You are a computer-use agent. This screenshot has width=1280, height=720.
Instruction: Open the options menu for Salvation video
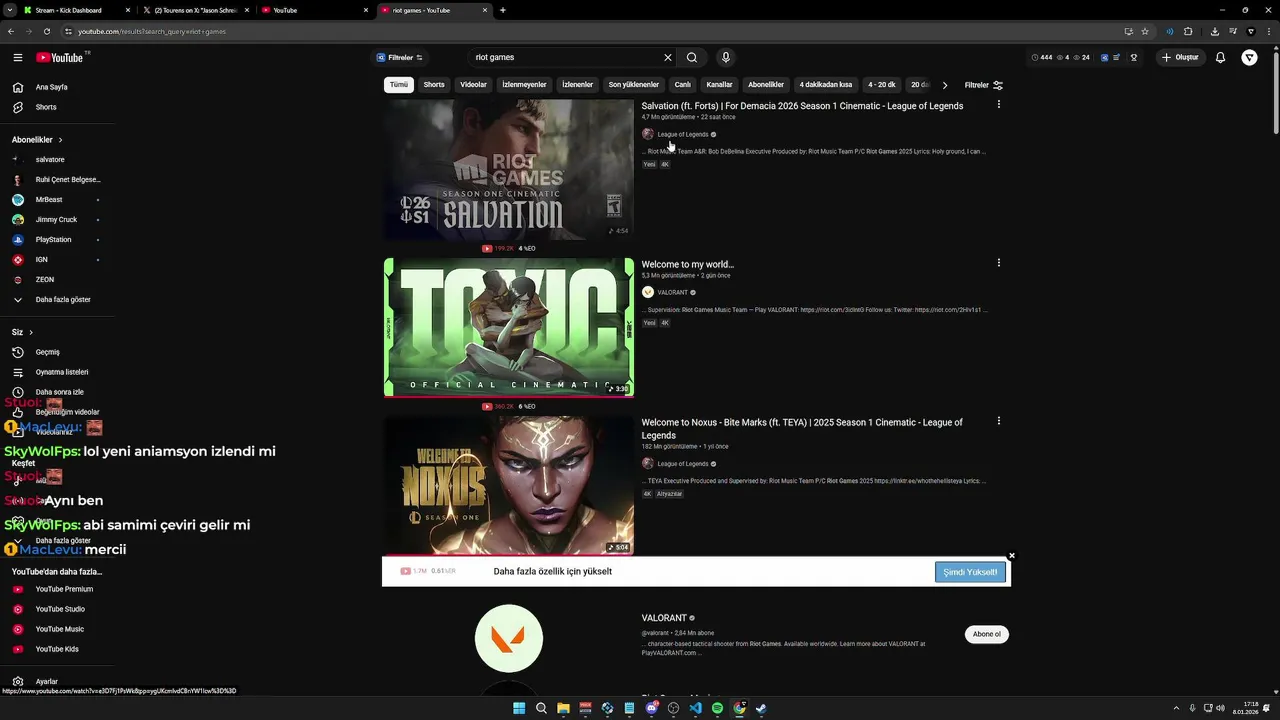998,105
